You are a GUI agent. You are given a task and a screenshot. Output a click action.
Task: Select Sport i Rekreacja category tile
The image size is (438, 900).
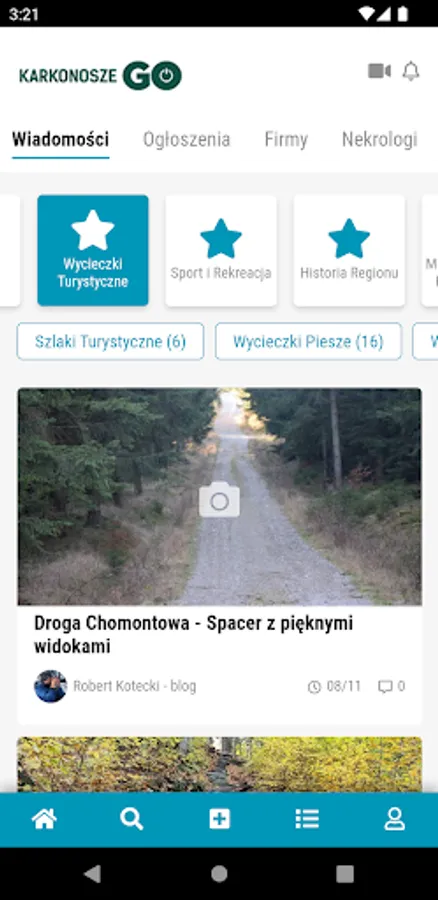point(221,250)
